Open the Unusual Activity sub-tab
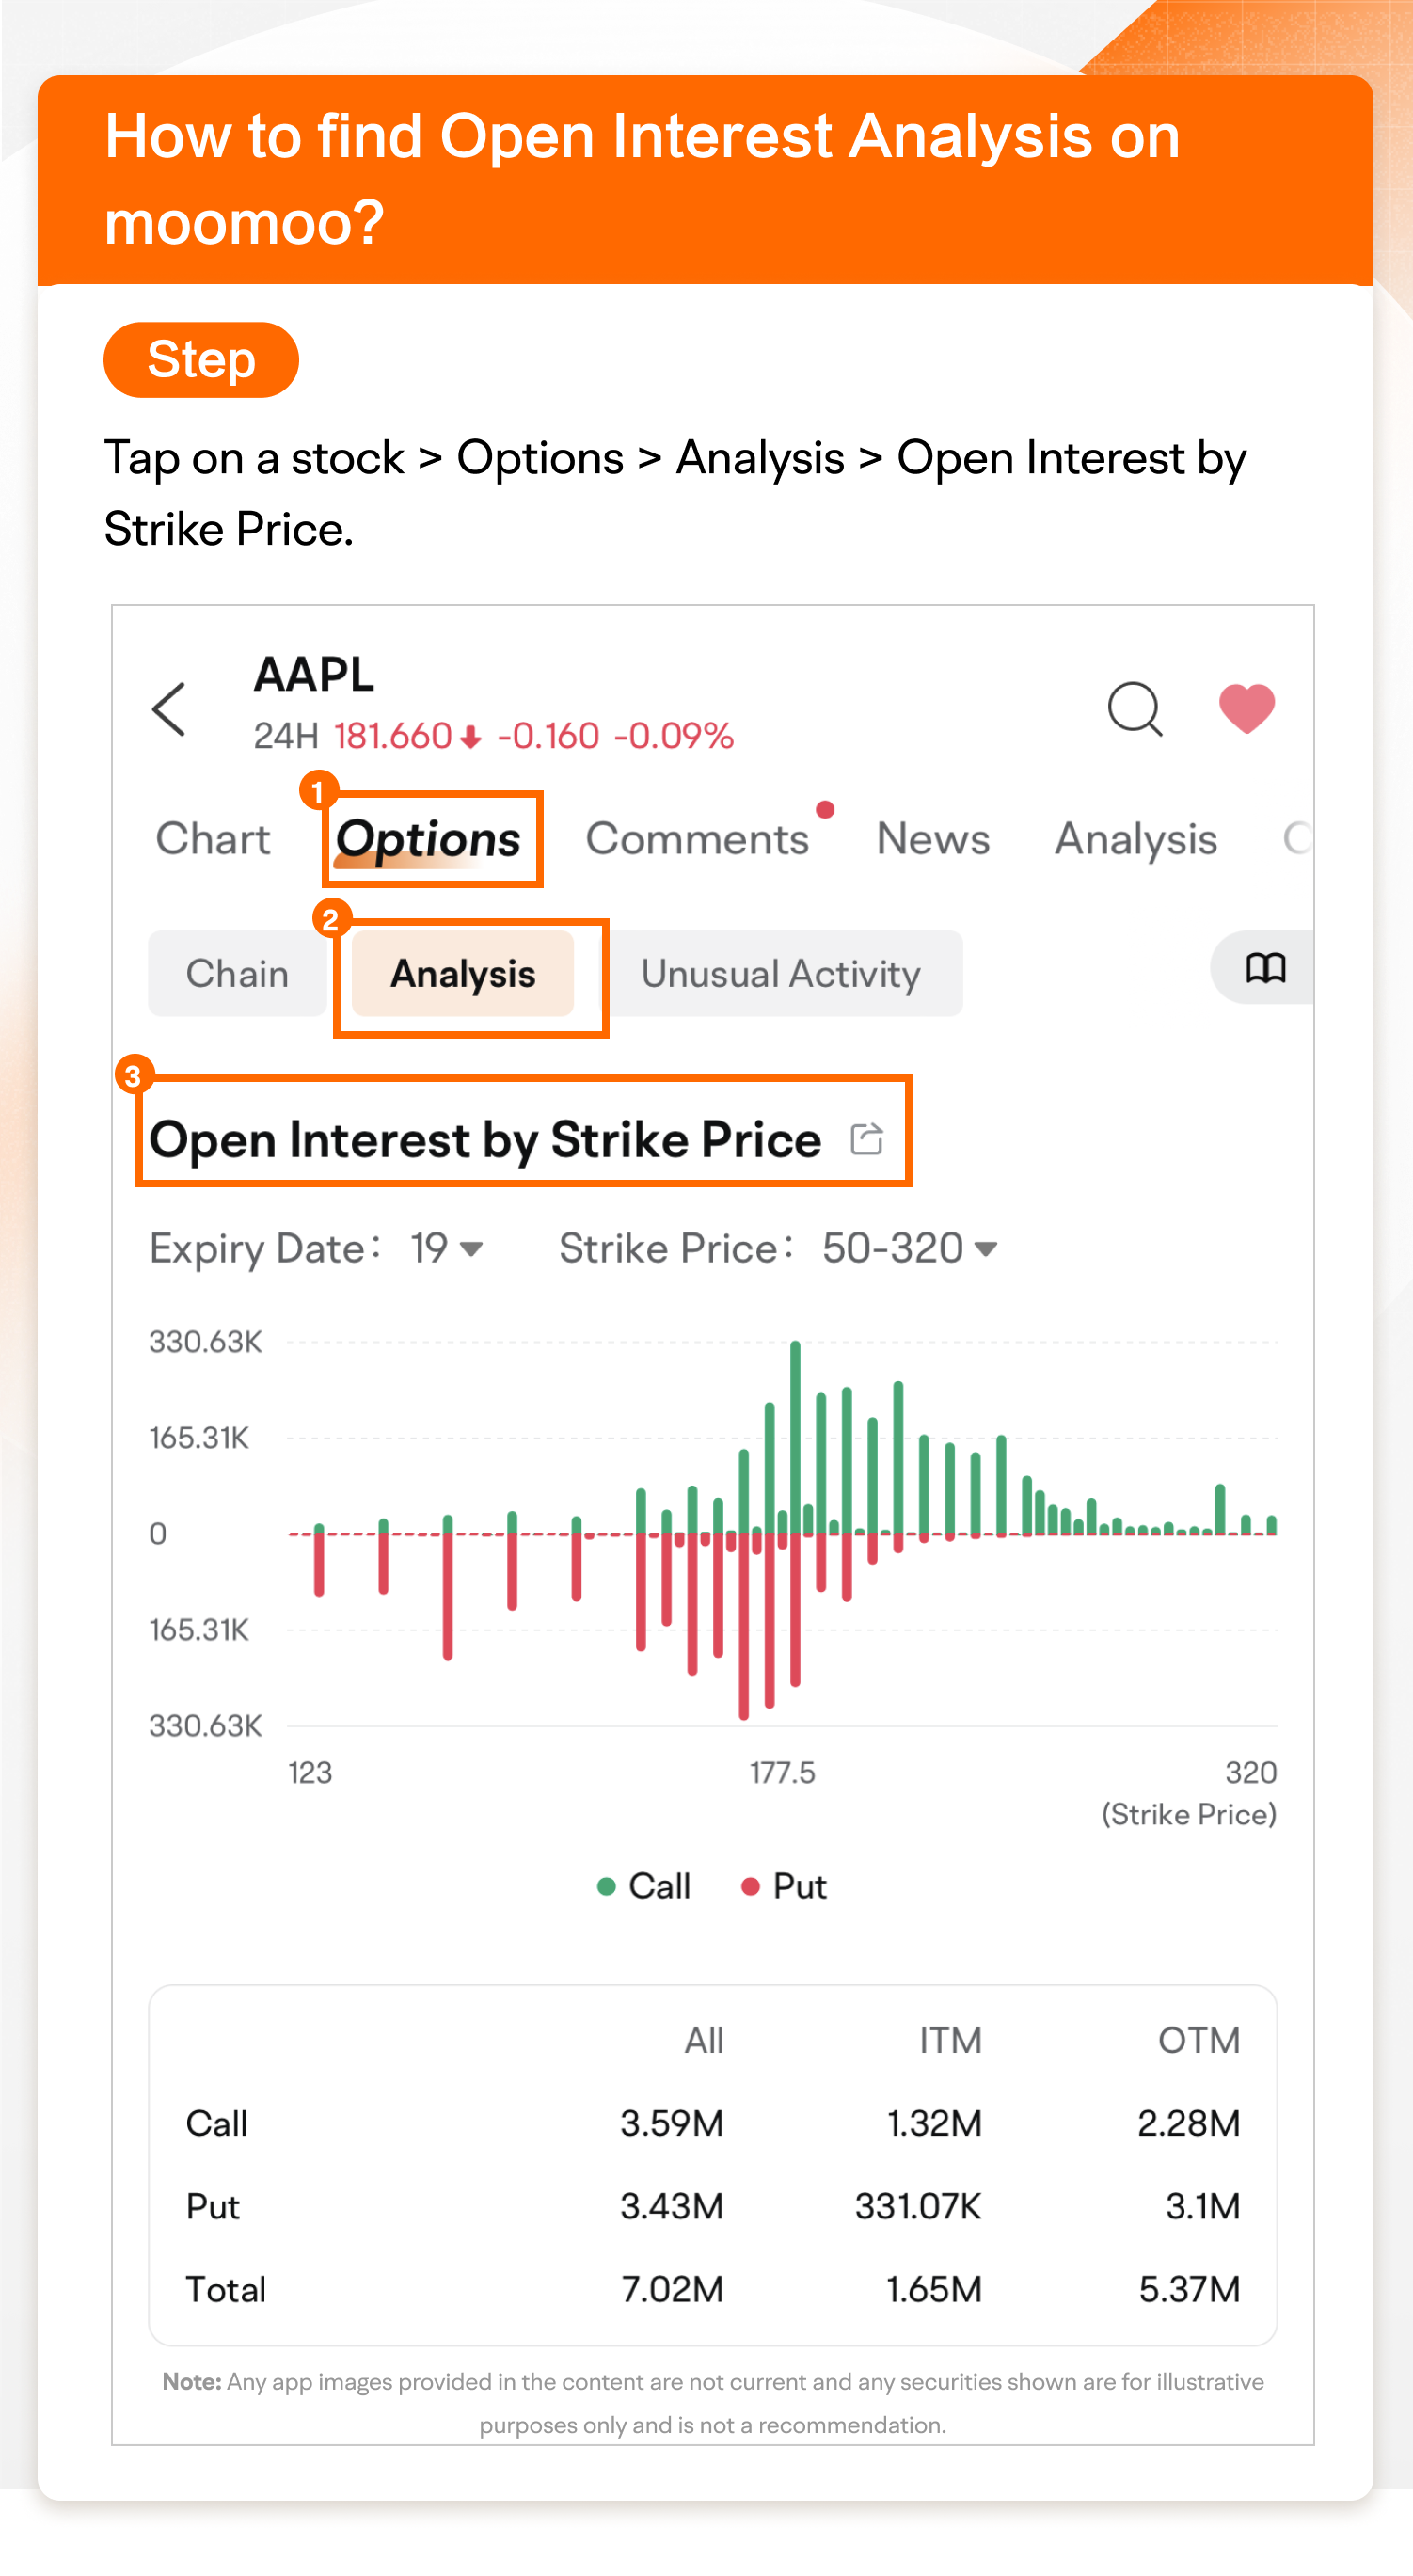This screenshot has width=1413, height=2576. (x=780, y=974)
